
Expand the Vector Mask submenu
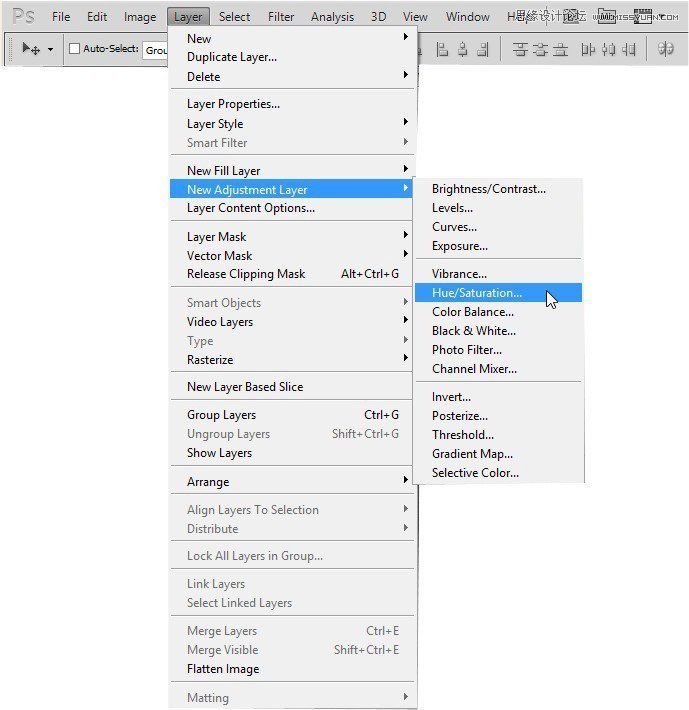point(406,254)
